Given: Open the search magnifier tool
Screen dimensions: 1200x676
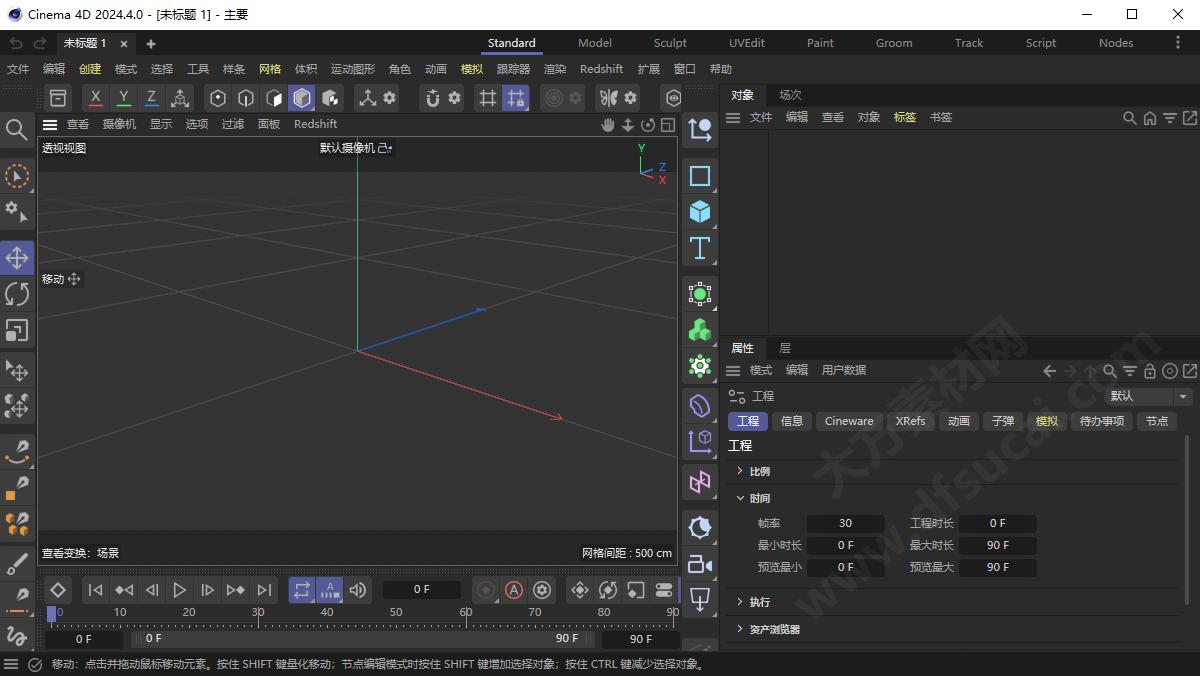Looking at the screenshot, I should point(17,129).
